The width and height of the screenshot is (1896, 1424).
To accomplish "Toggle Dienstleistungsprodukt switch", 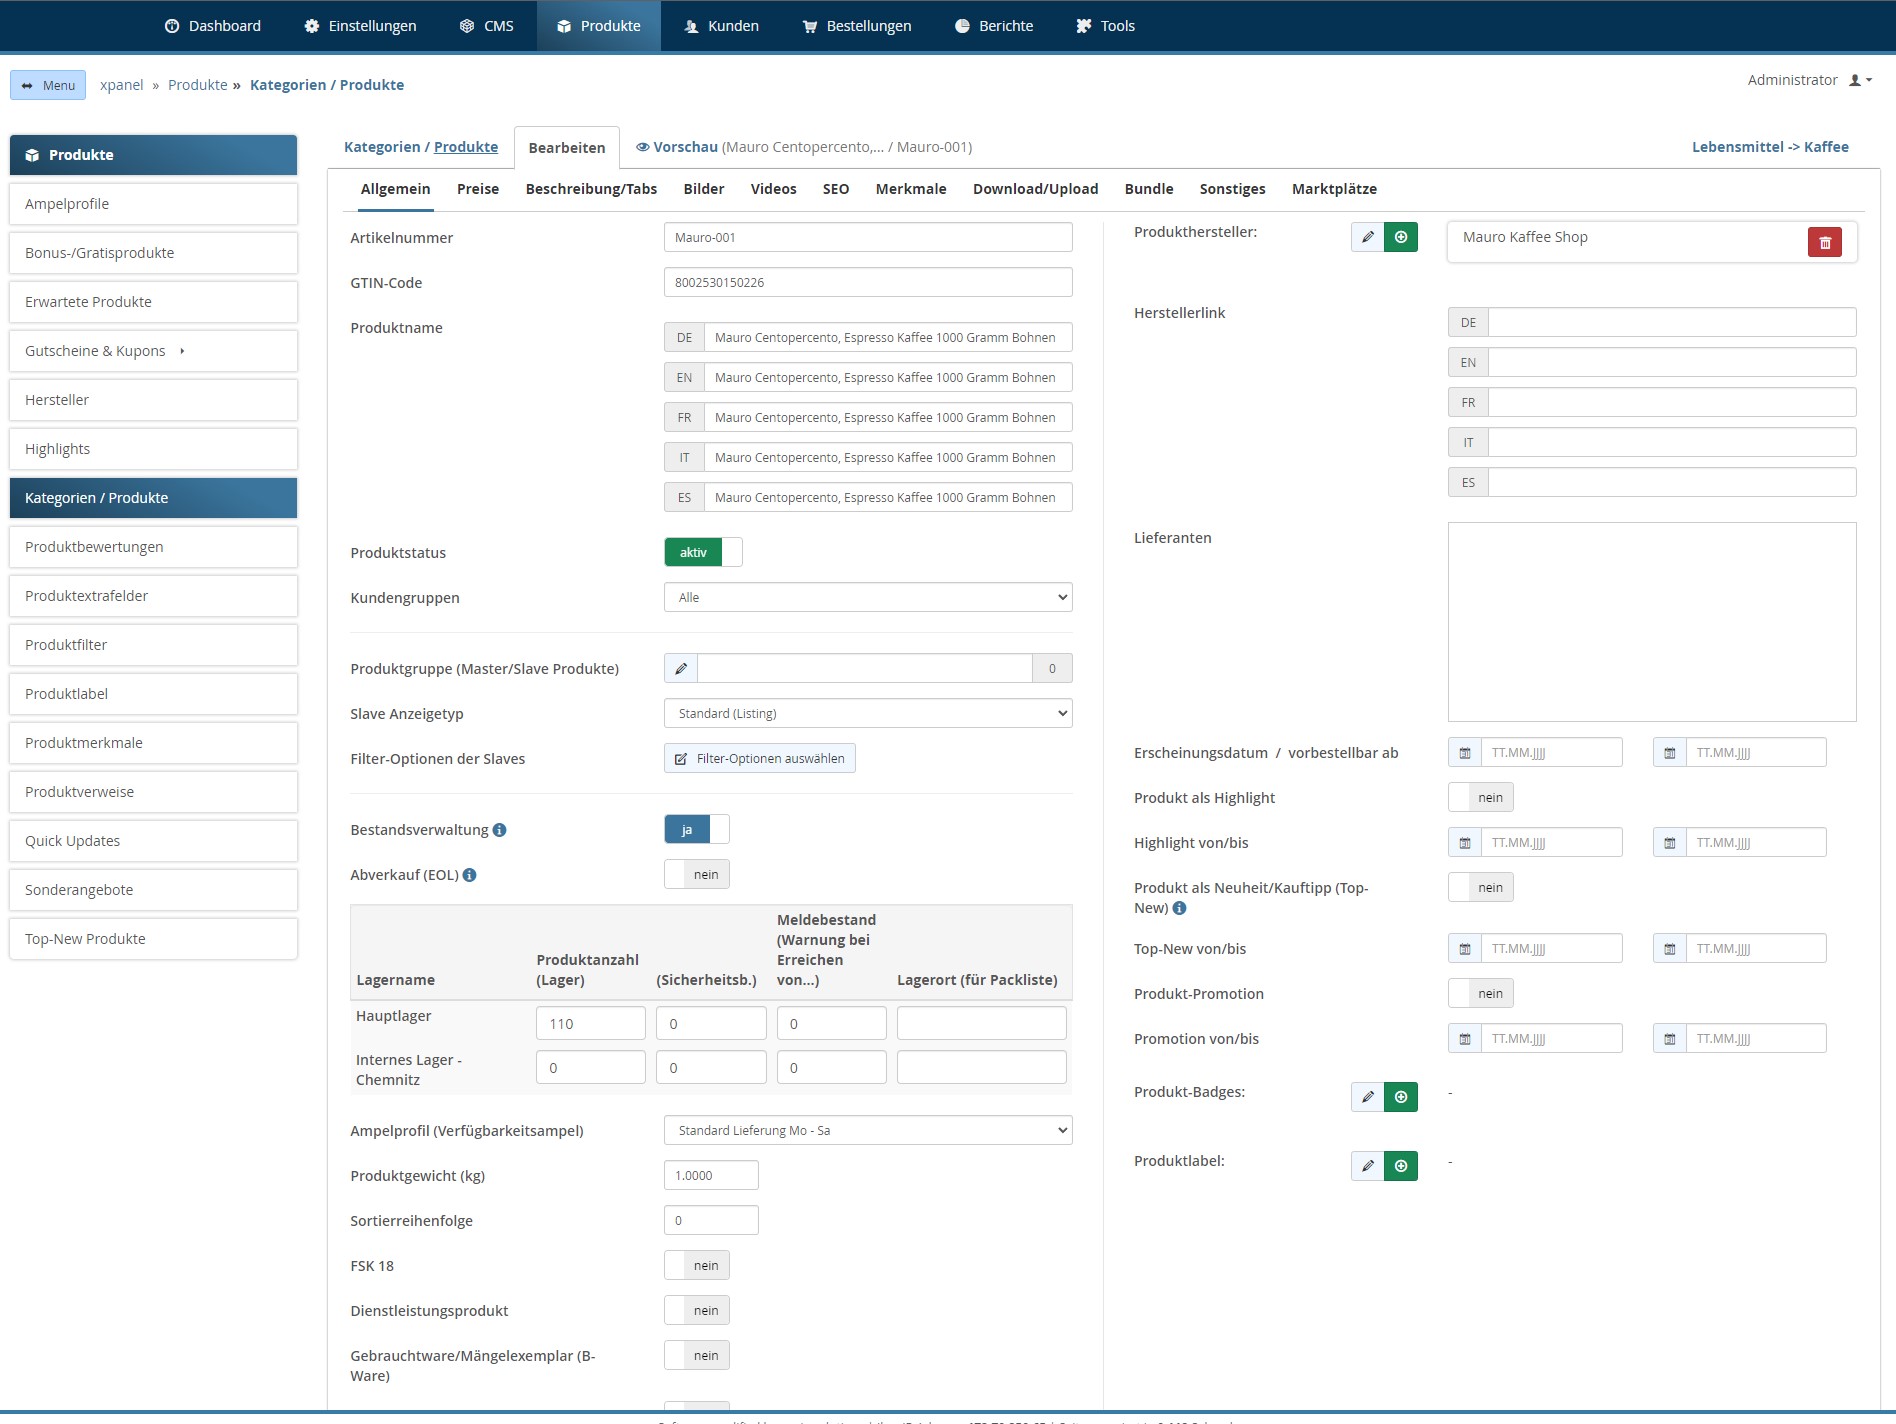I will [x=697, y=1310].
